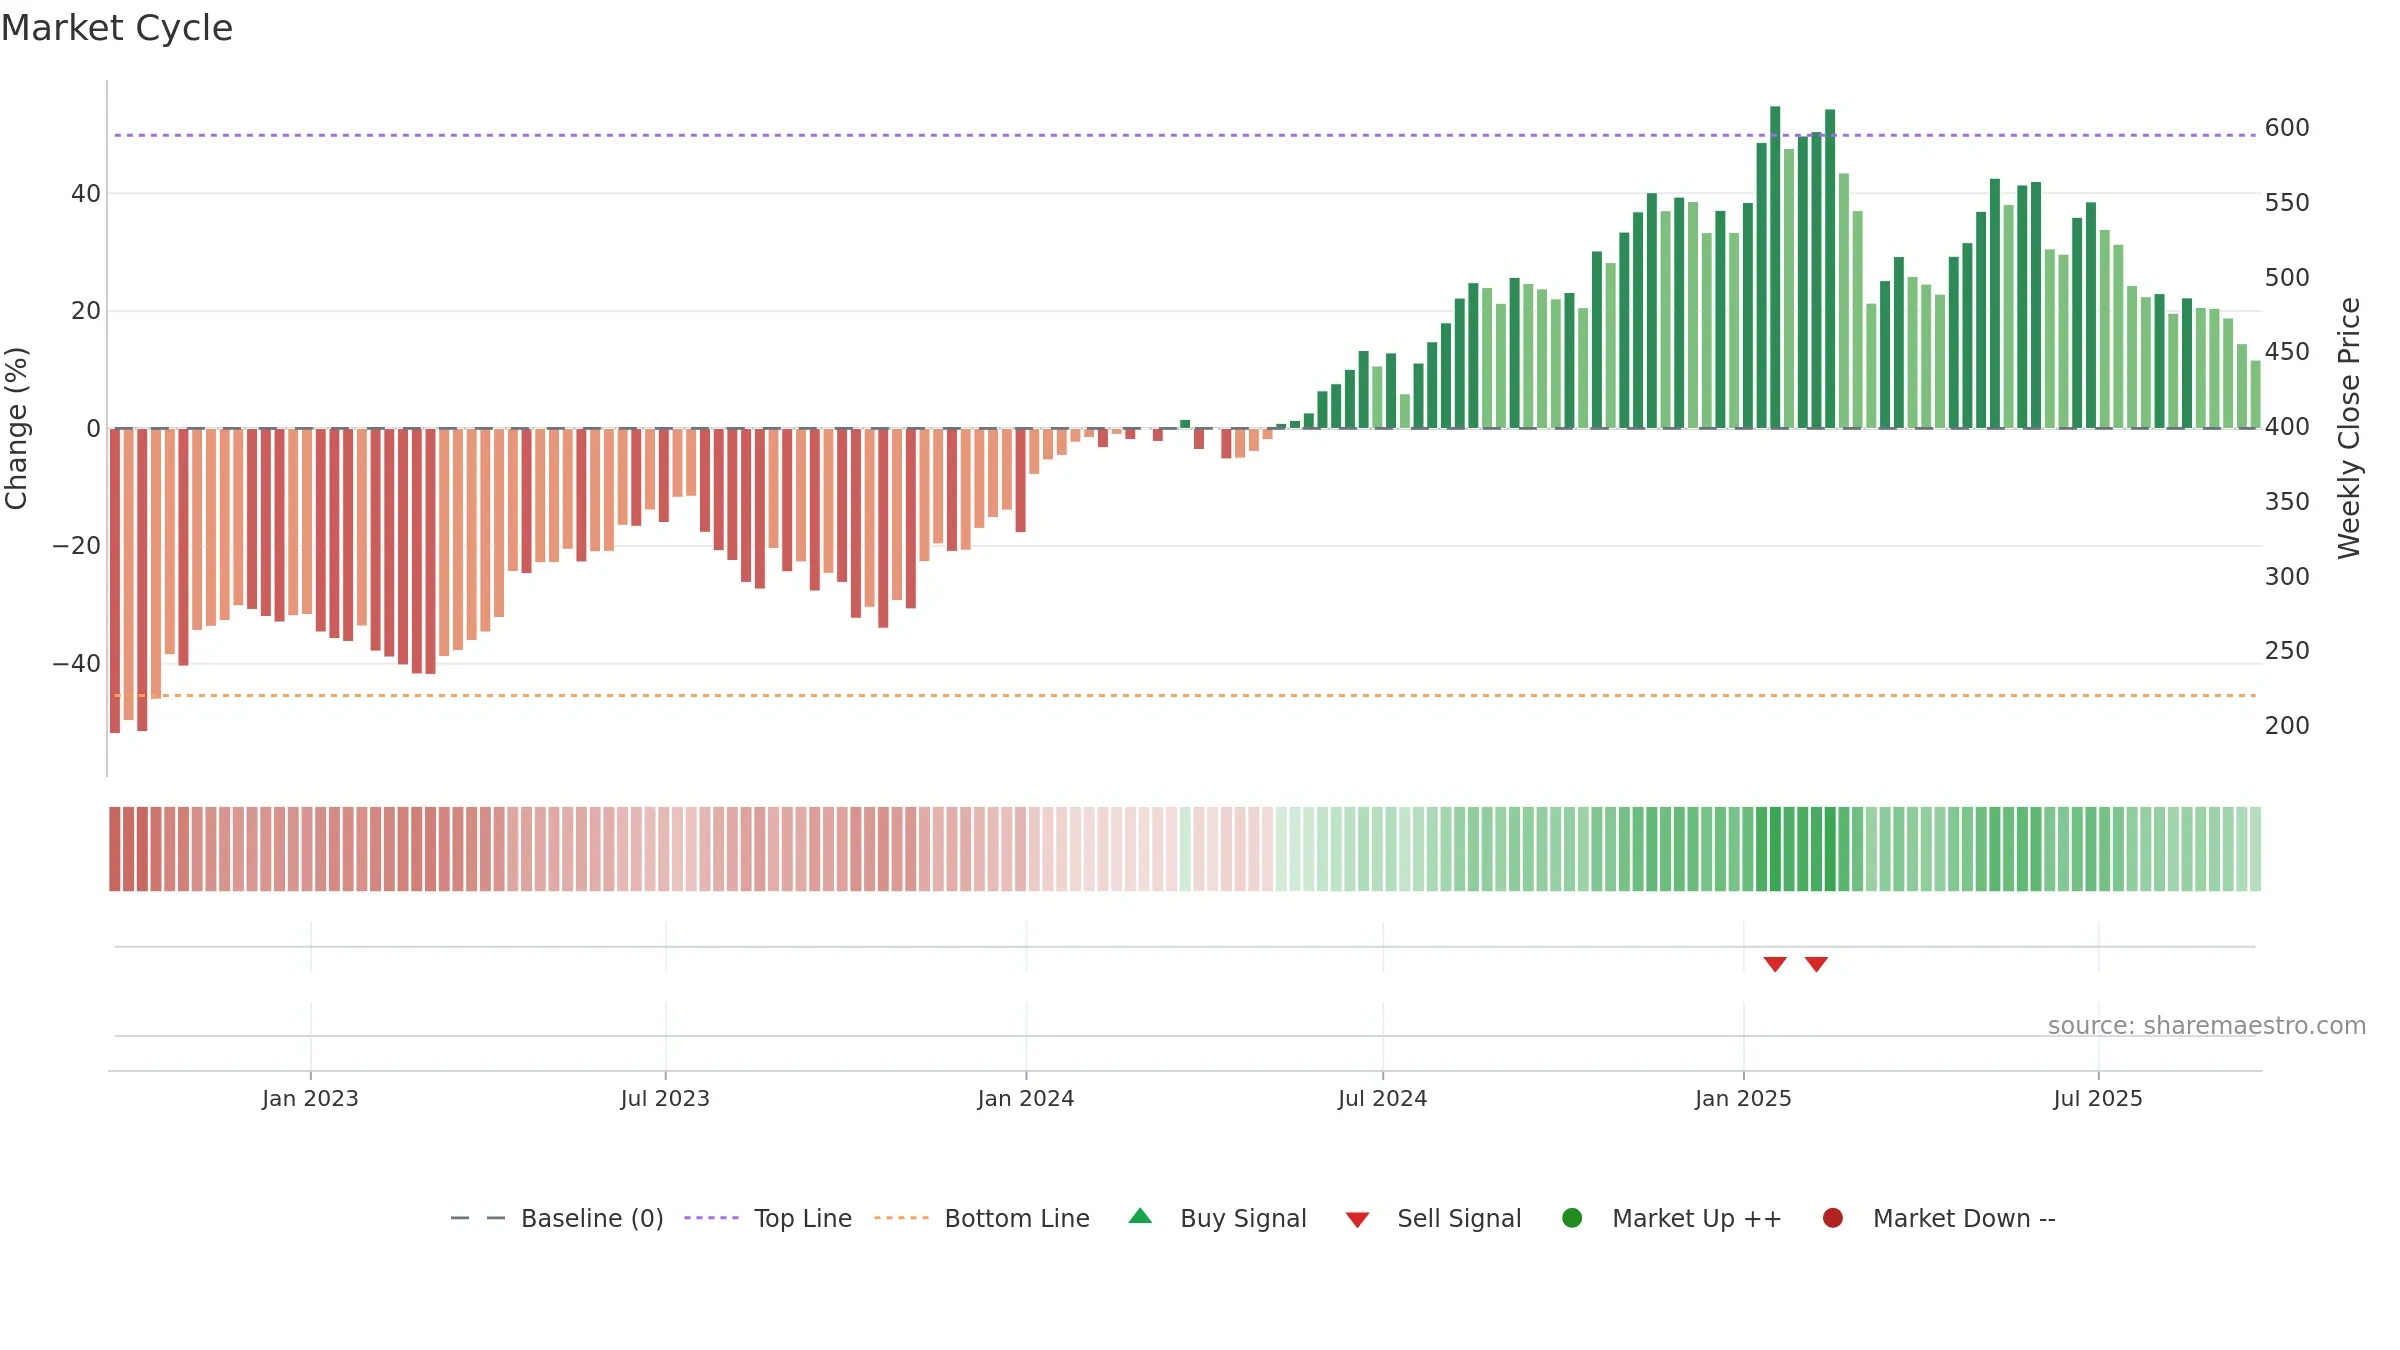
Task: Click the green Market Up circle icon
Action: click(1572, 1218)
